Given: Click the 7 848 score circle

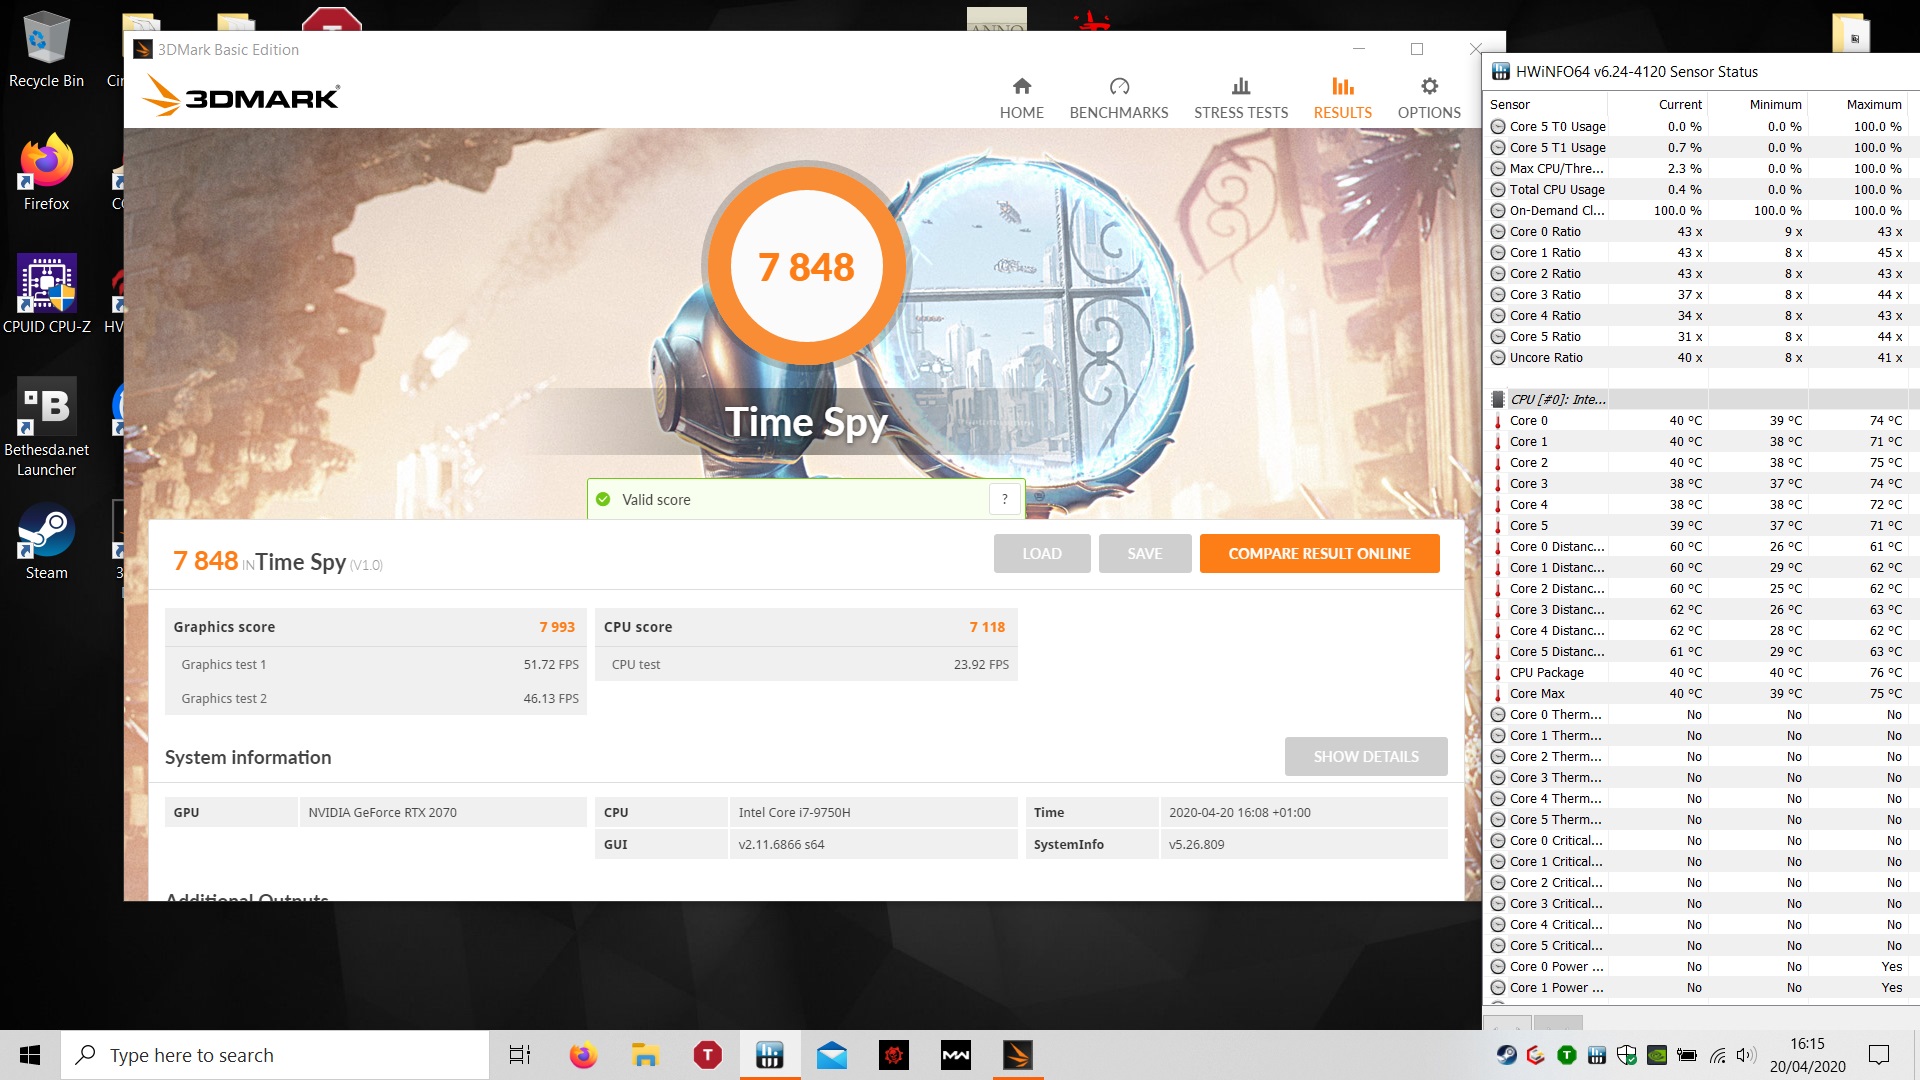Looking at the screenshot, I should pos(806,266).
